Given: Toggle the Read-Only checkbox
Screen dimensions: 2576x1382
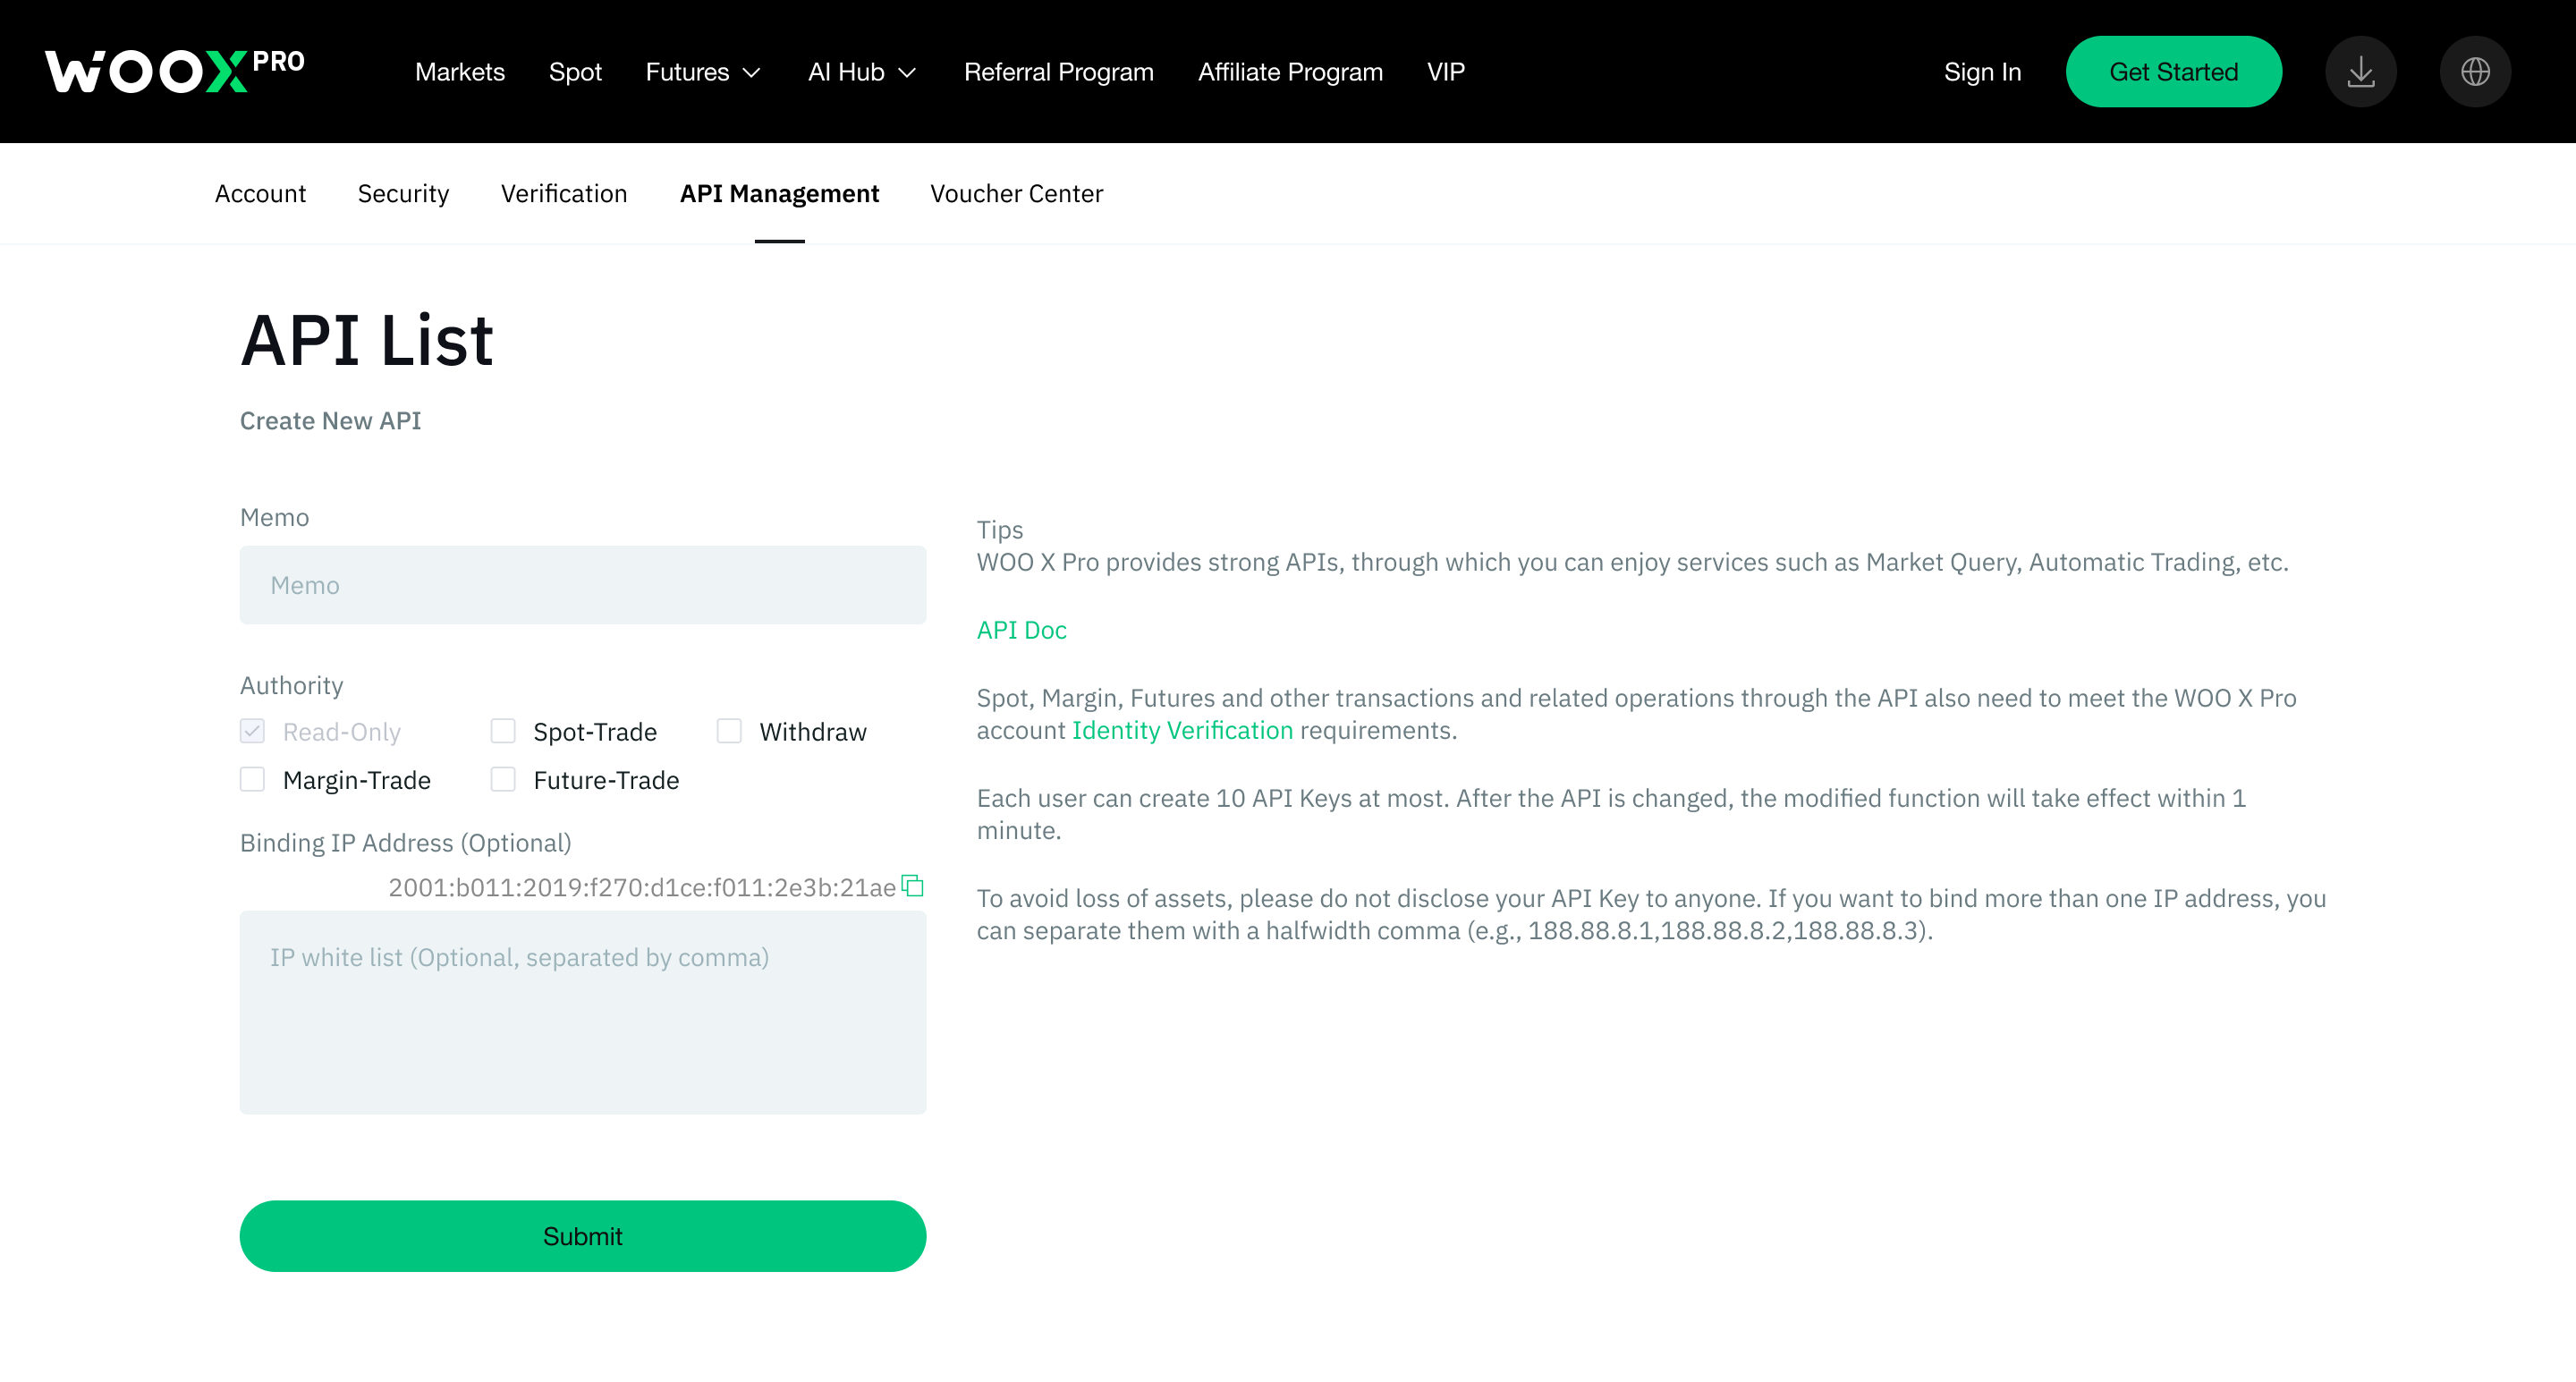Looking at the screenshot, I should pyautogui.click(x=252, y=731).
